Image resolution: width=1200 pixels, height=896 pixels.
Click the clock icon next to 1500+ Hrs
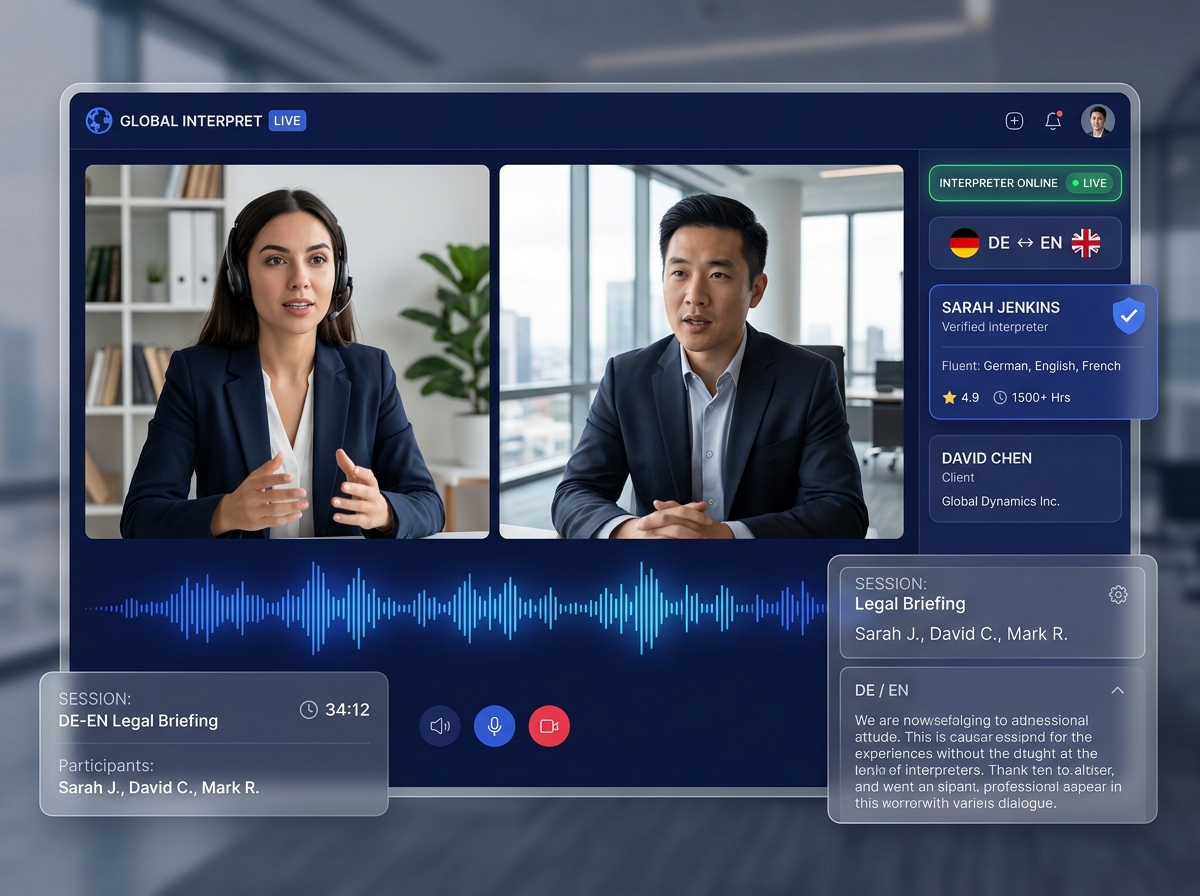pyautogui.click(x=1000, y=397)
